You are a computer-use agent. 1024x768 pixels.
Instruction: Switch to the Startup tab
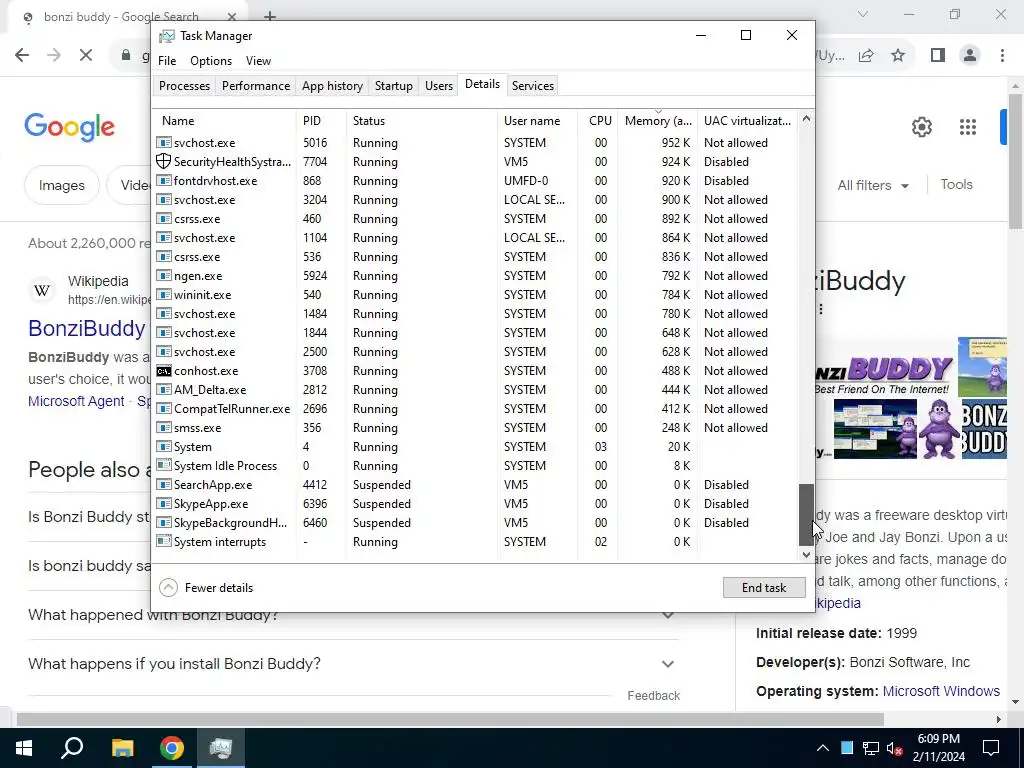[x=394, y=86]
